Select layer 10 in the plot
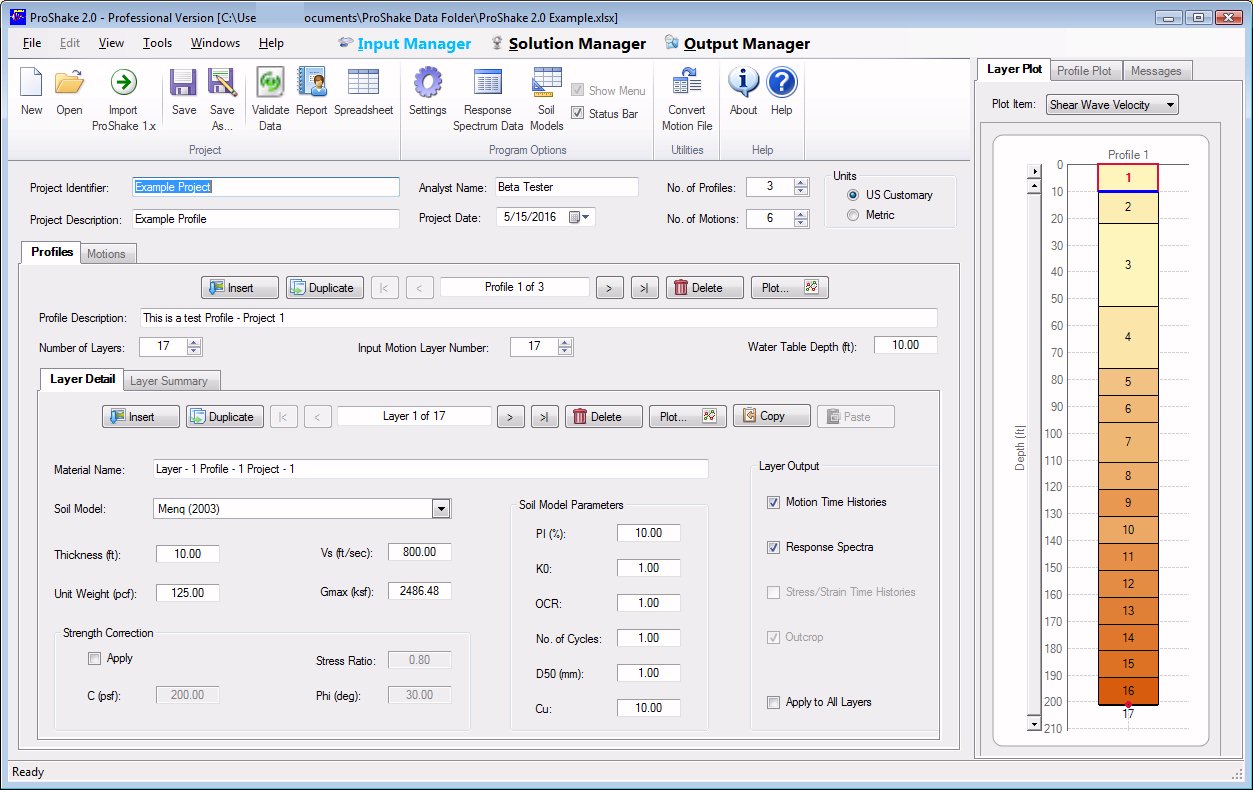This screenshot has width=1253, height=790. (1128, 530)
